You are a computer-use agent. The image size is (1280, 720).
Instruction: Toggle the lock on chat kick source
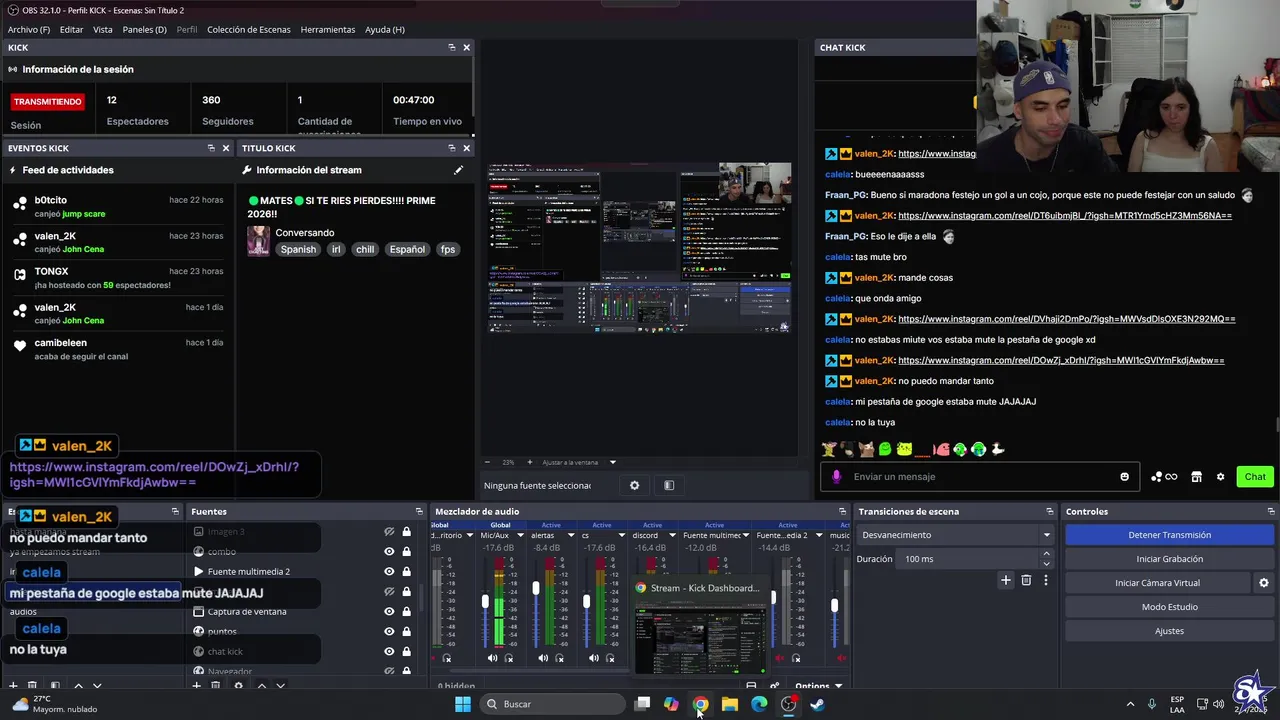coord(406,652)
